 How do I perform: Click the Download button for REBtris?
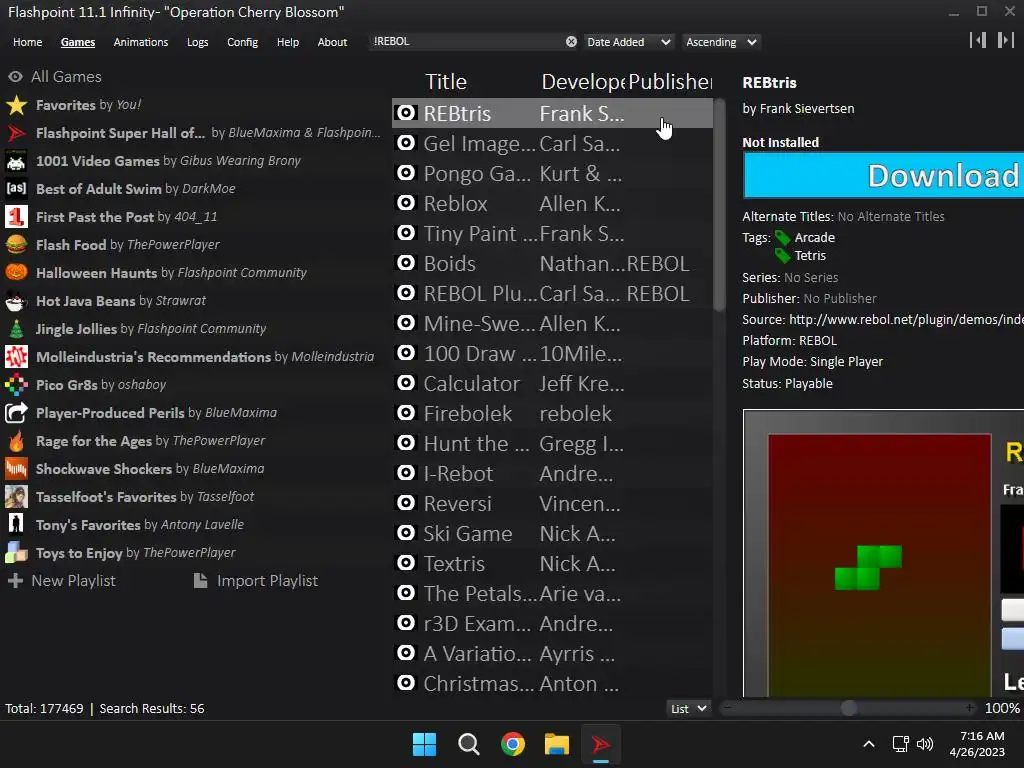(884, 176)
